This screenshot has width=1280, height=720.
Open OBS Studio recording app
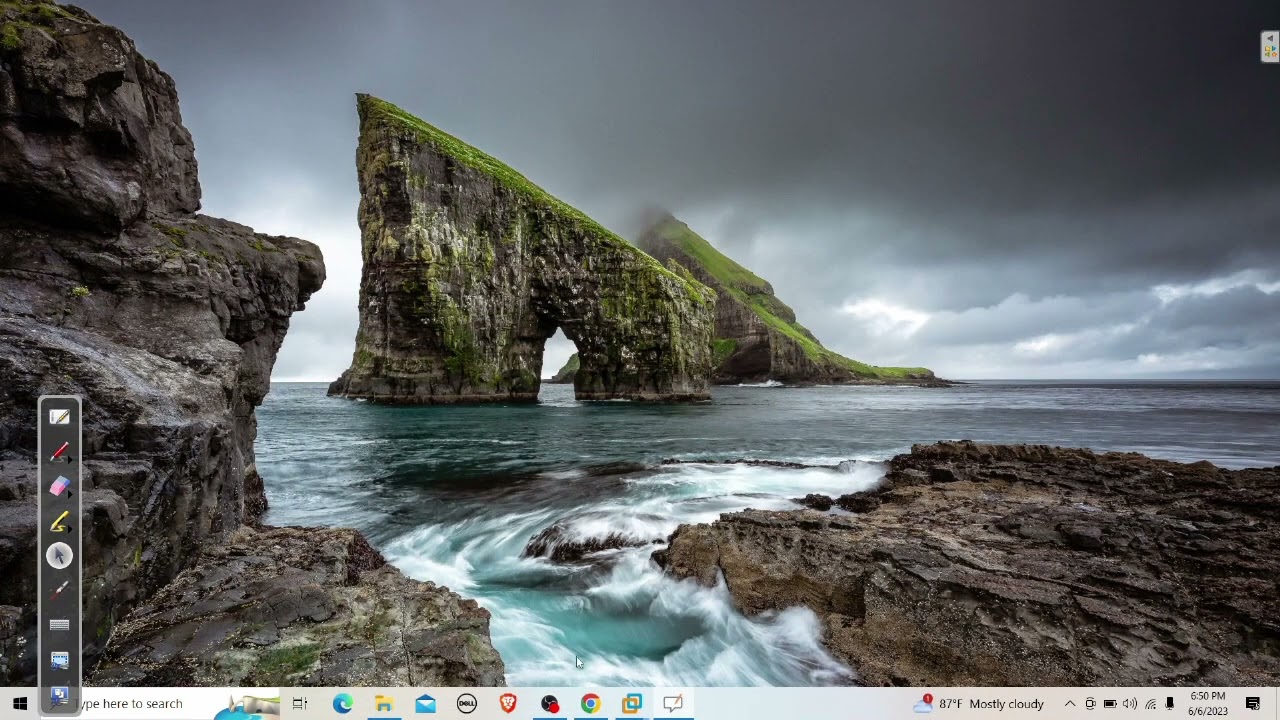tap(549, 704)
